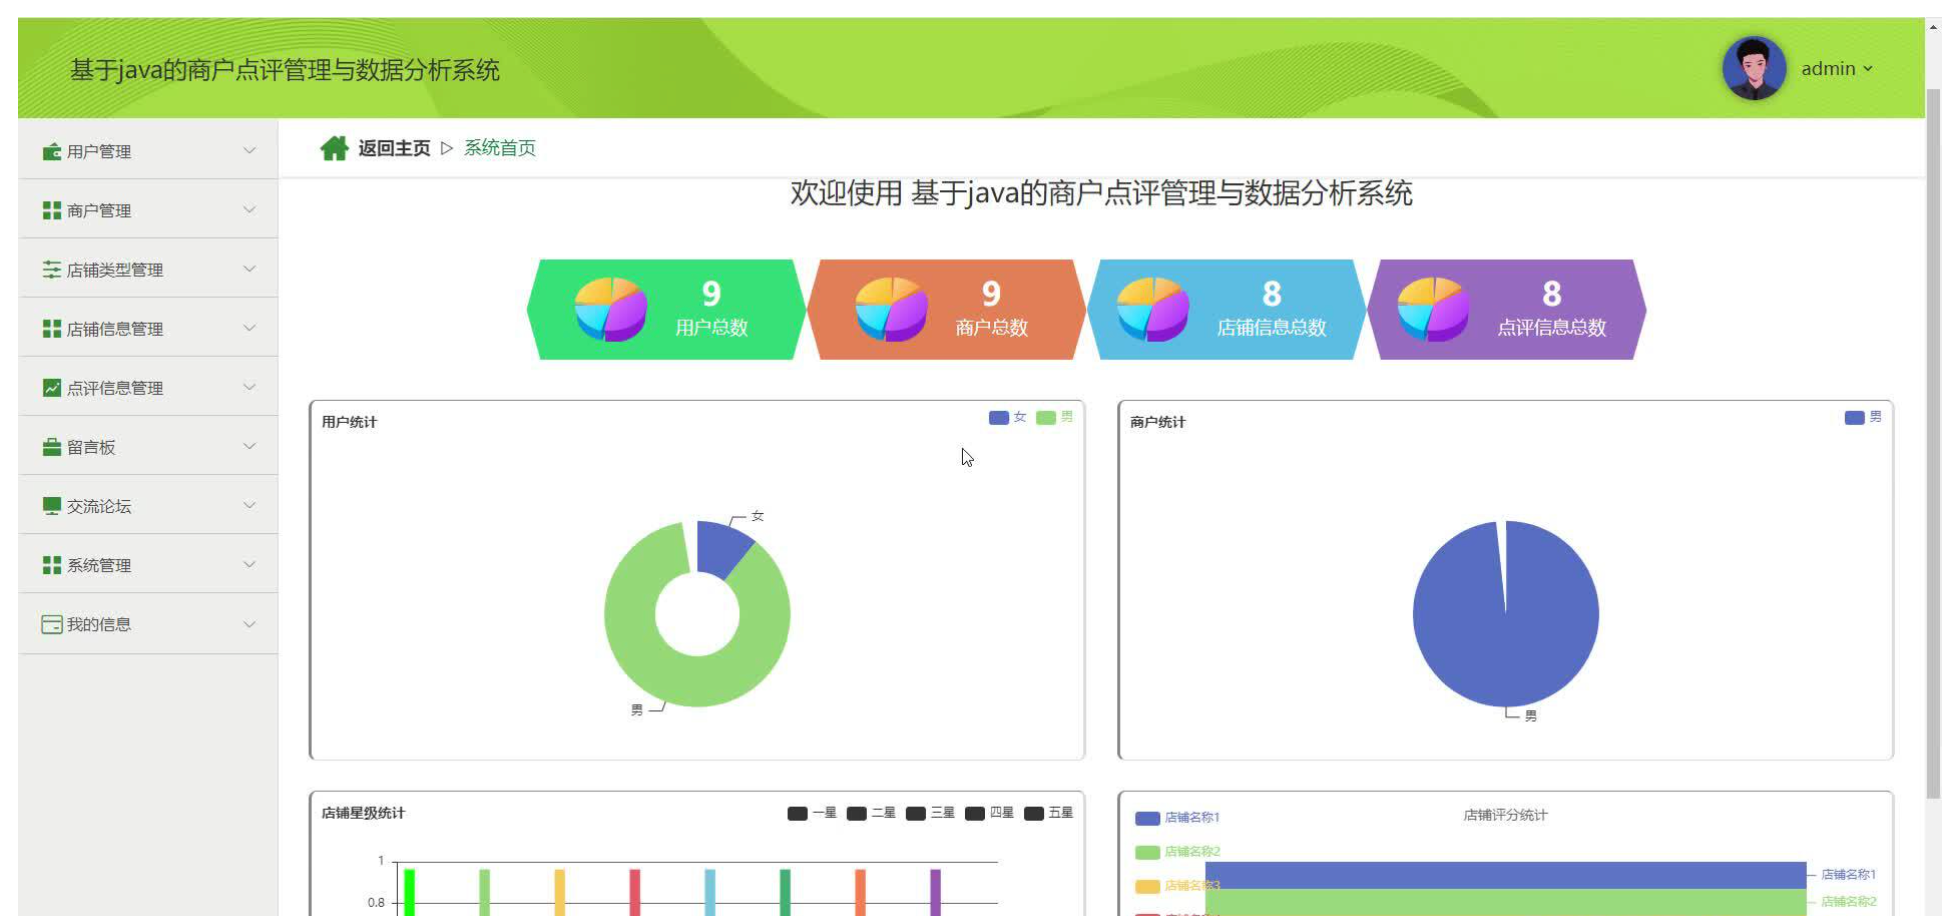Screen dimensions: 1950x916
Task: Open the 点评信息管理 menu item
Action: click(x=148, y=387)
